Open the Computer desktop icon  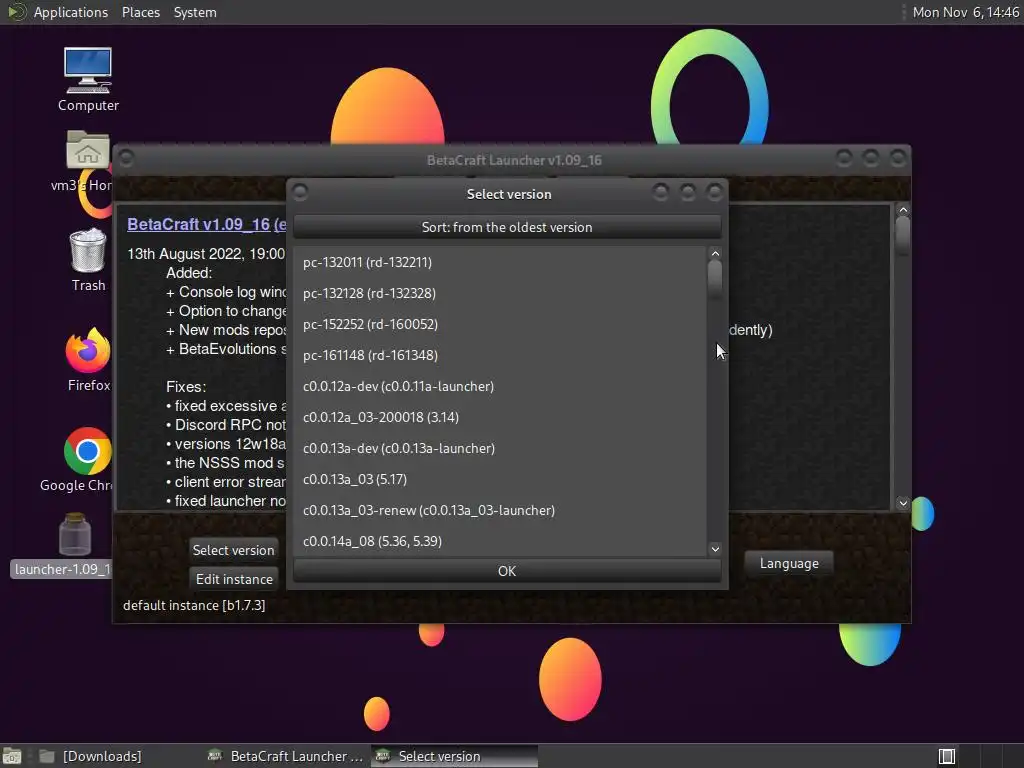(88, 78)
